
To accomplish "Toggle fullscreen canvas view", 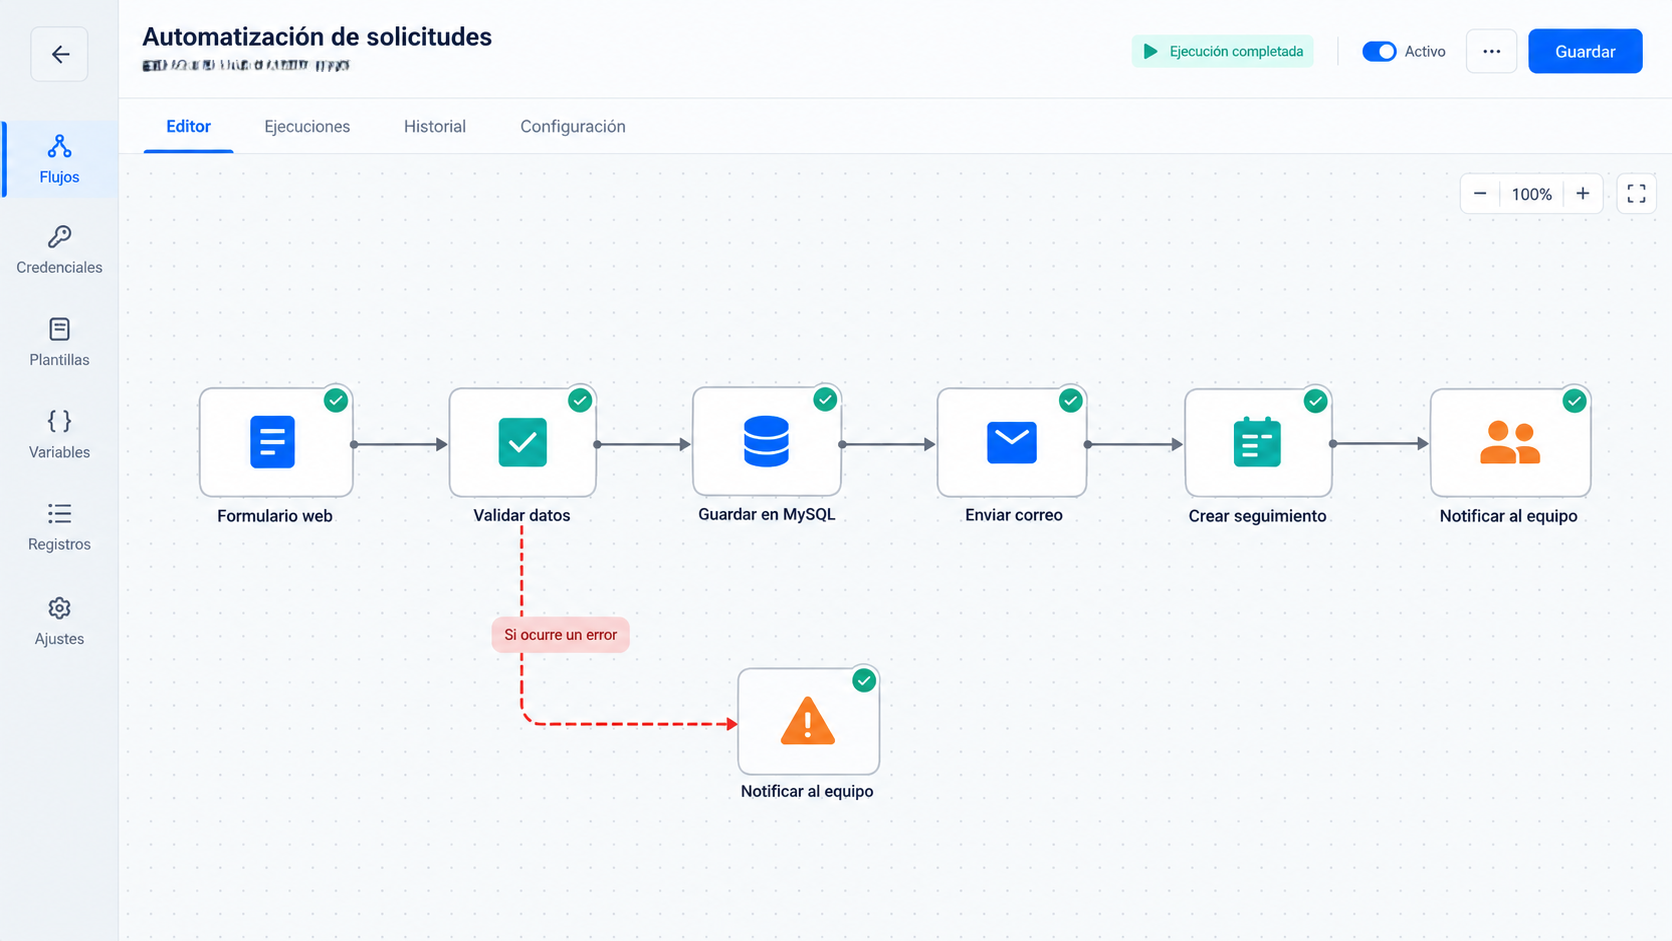I will pos(1636,194).
